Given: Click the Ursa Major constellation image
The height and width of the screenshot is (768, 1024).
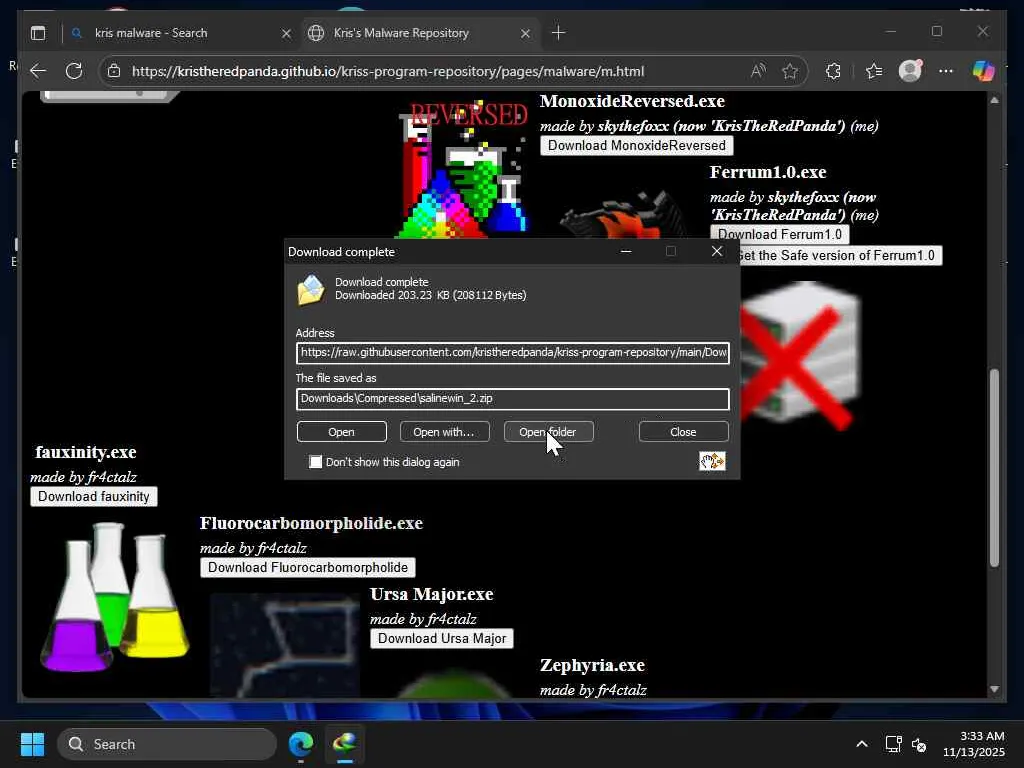Looking at the screenshot, I should click(x=284, y=645).
